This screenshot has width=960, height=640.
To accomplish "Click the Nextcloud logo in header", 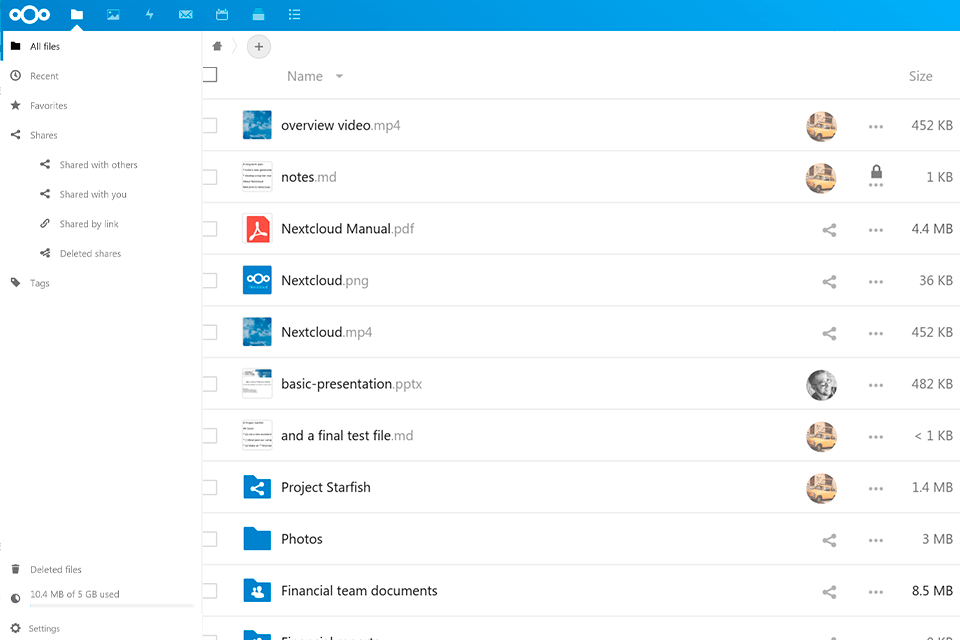I will pyautogui.click(x=29, y=15).
